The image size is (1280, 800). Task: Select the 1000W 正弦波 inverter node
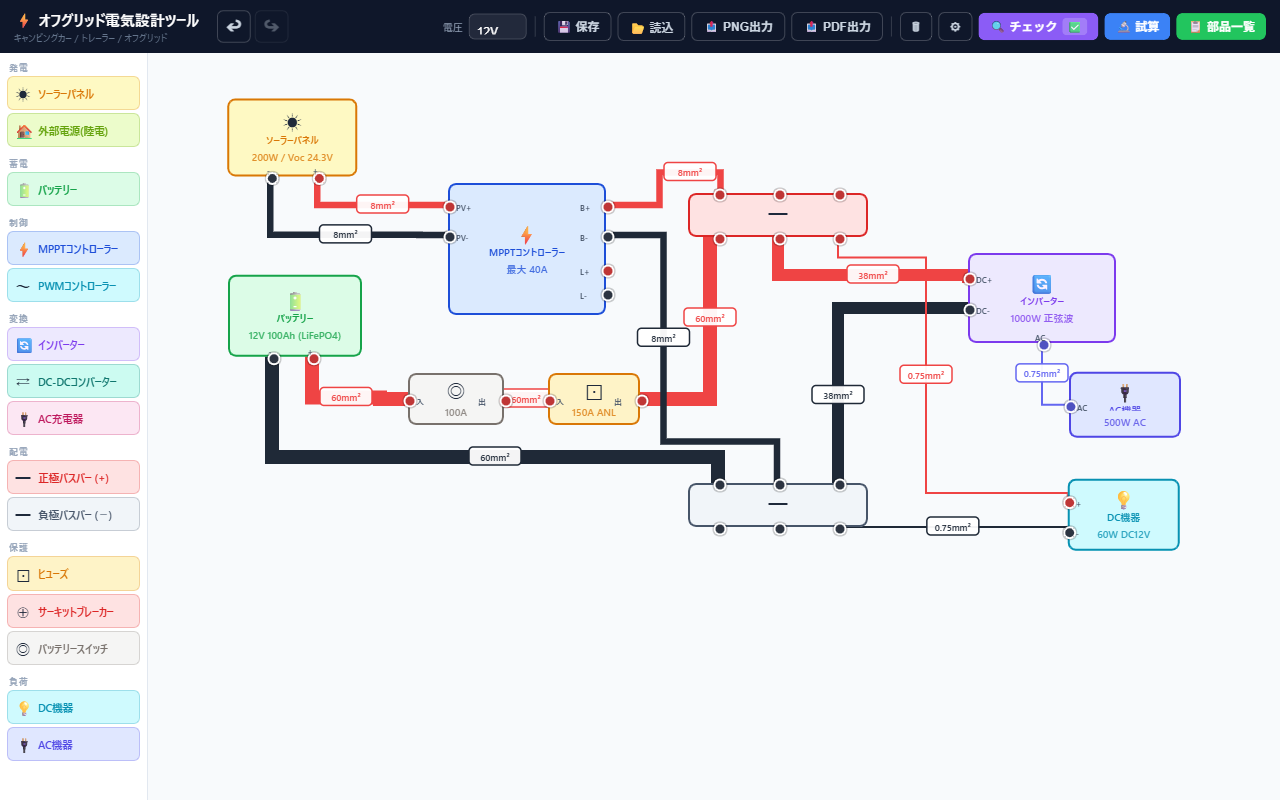[1041, 298]
